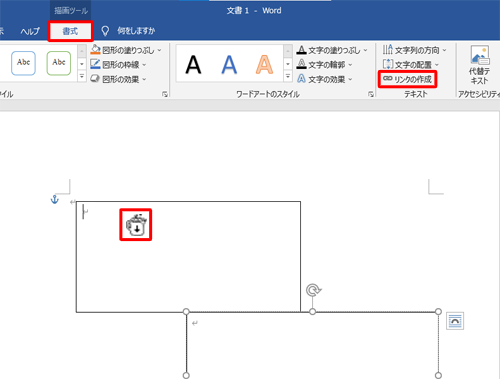
Task: Click the 代替テキスト alt text button
Action: [480, 65]
